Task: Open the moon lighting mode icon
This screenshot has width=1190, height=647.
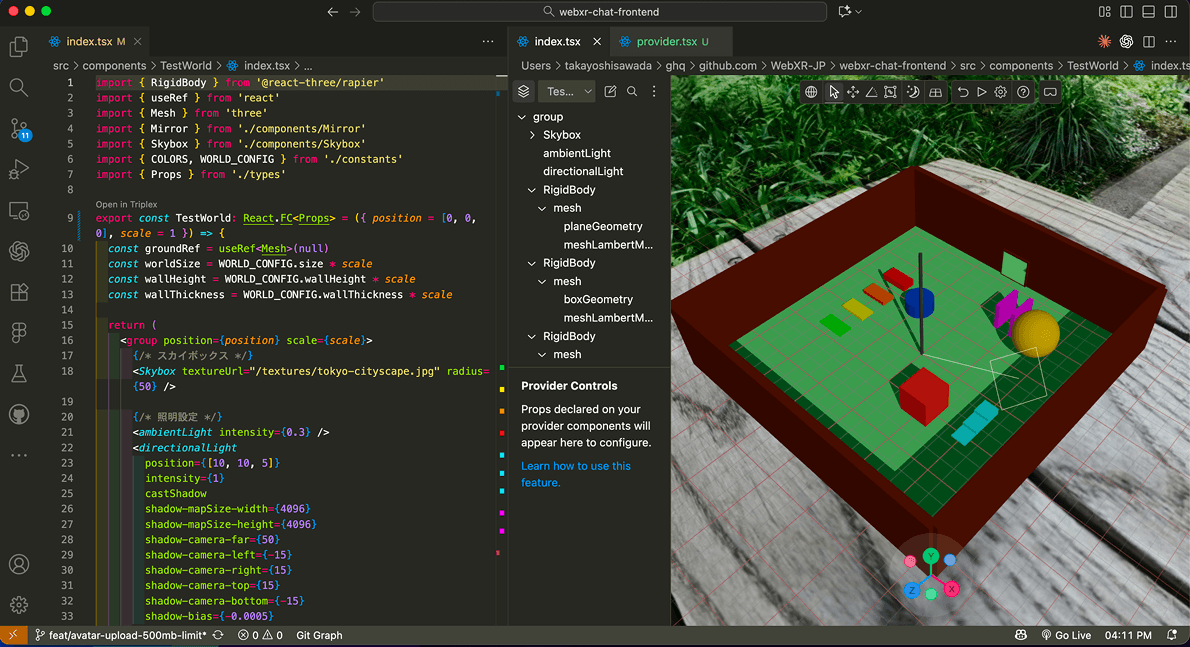Action: pyautogui.click(x=914, y=91)
